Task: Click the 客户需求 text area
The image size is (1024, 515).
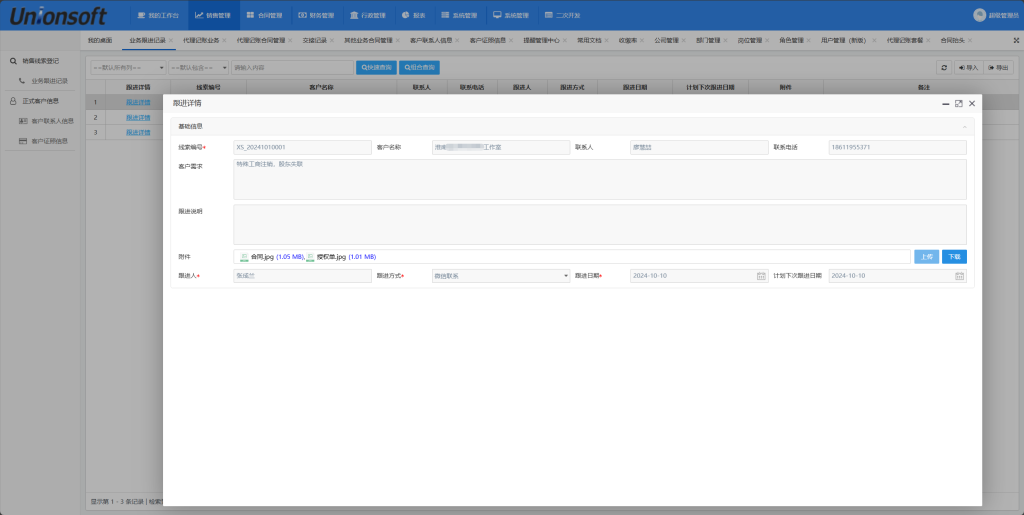Action: click(600, 179)
